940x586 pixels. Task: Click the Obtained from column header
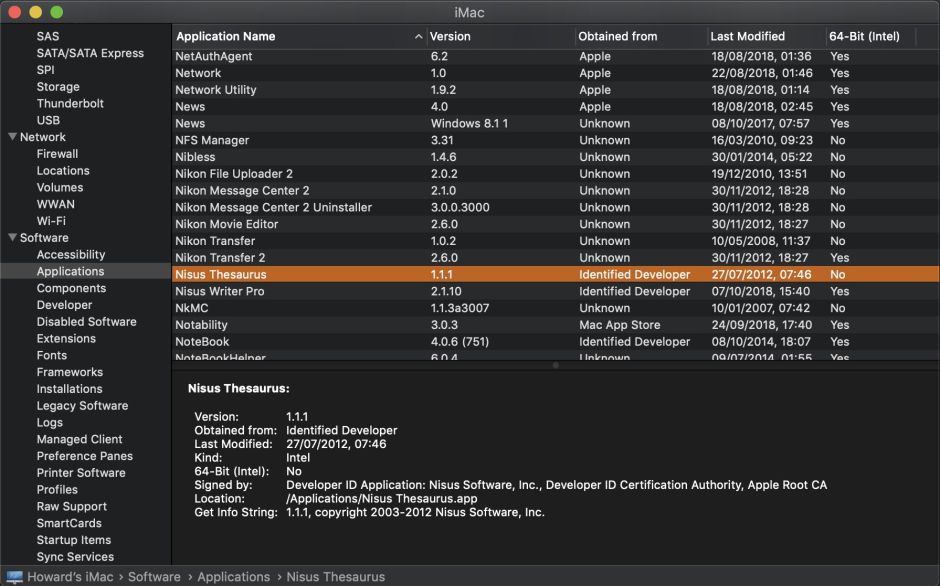click(617, 37)
